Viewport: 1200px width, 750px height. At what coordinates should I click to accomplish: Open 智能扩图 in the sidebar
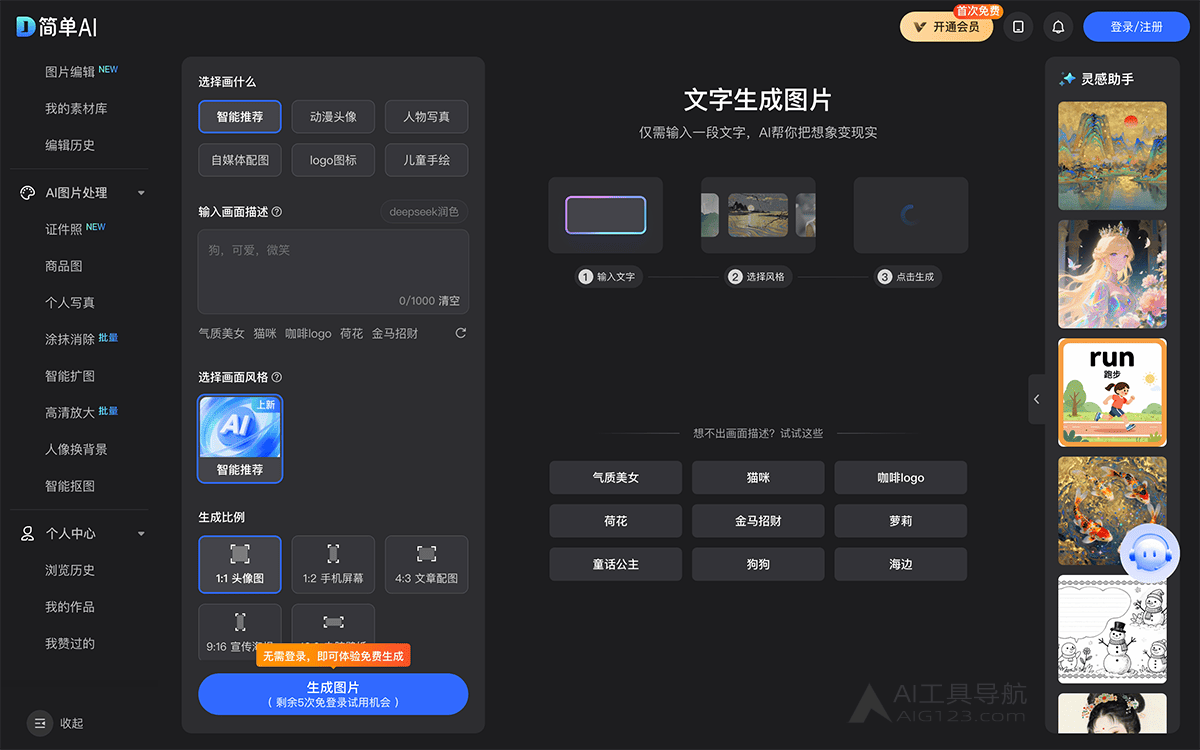[x=70, y=376]
